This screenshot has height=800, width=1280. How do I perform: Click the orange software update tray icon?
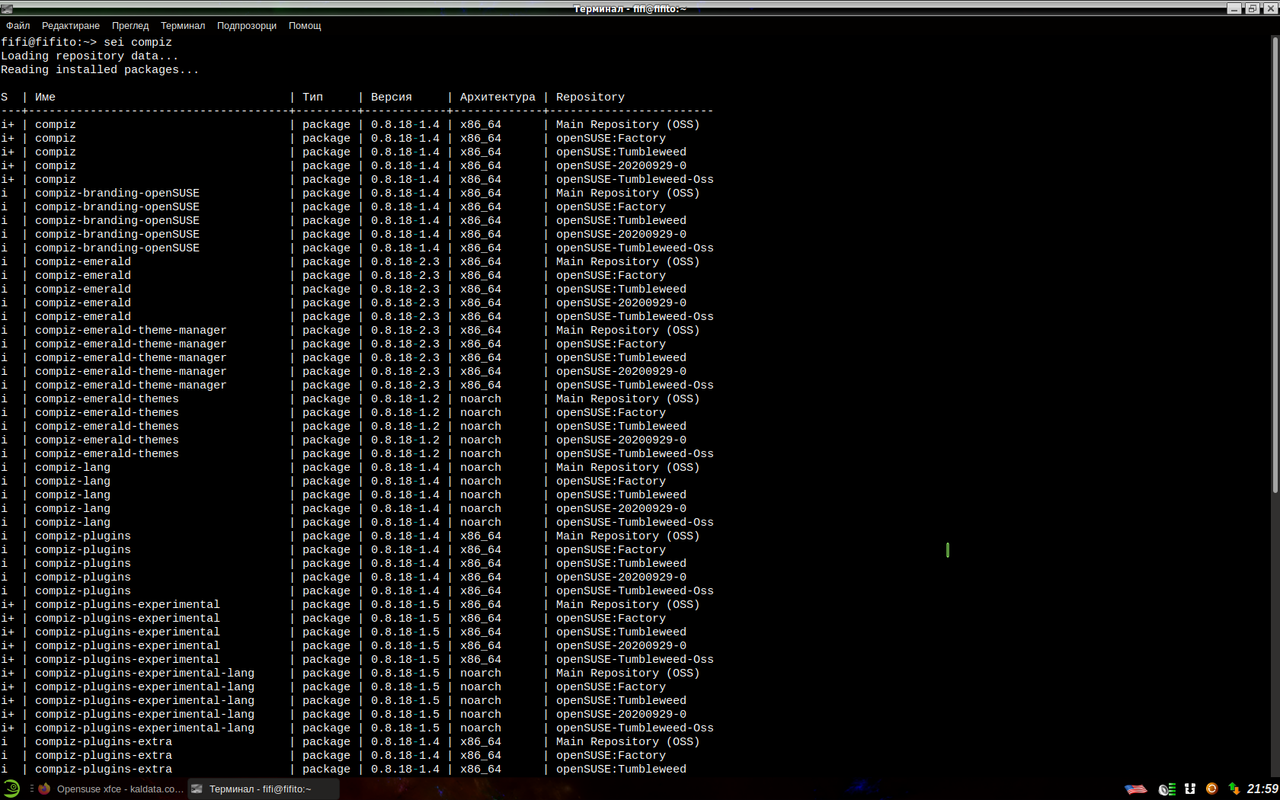click(x=1211, y=788)
